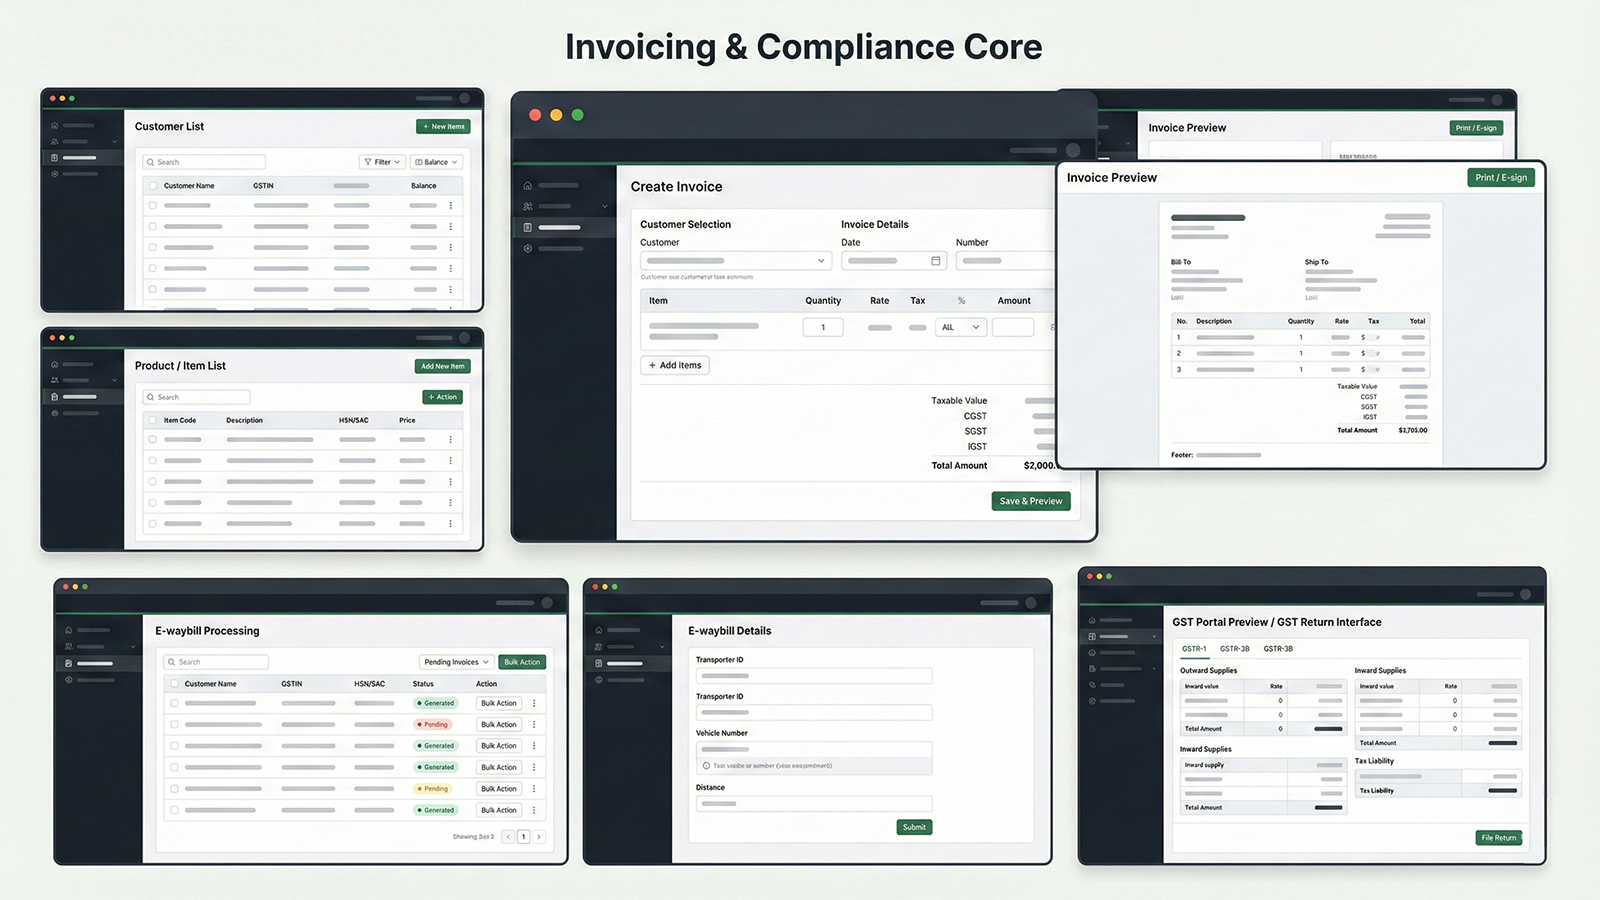Image resolution: width=1600 pixels, height=900 pixels.
Task: Click the Distance input field in E-waybill Details
Action: [814, 804]
